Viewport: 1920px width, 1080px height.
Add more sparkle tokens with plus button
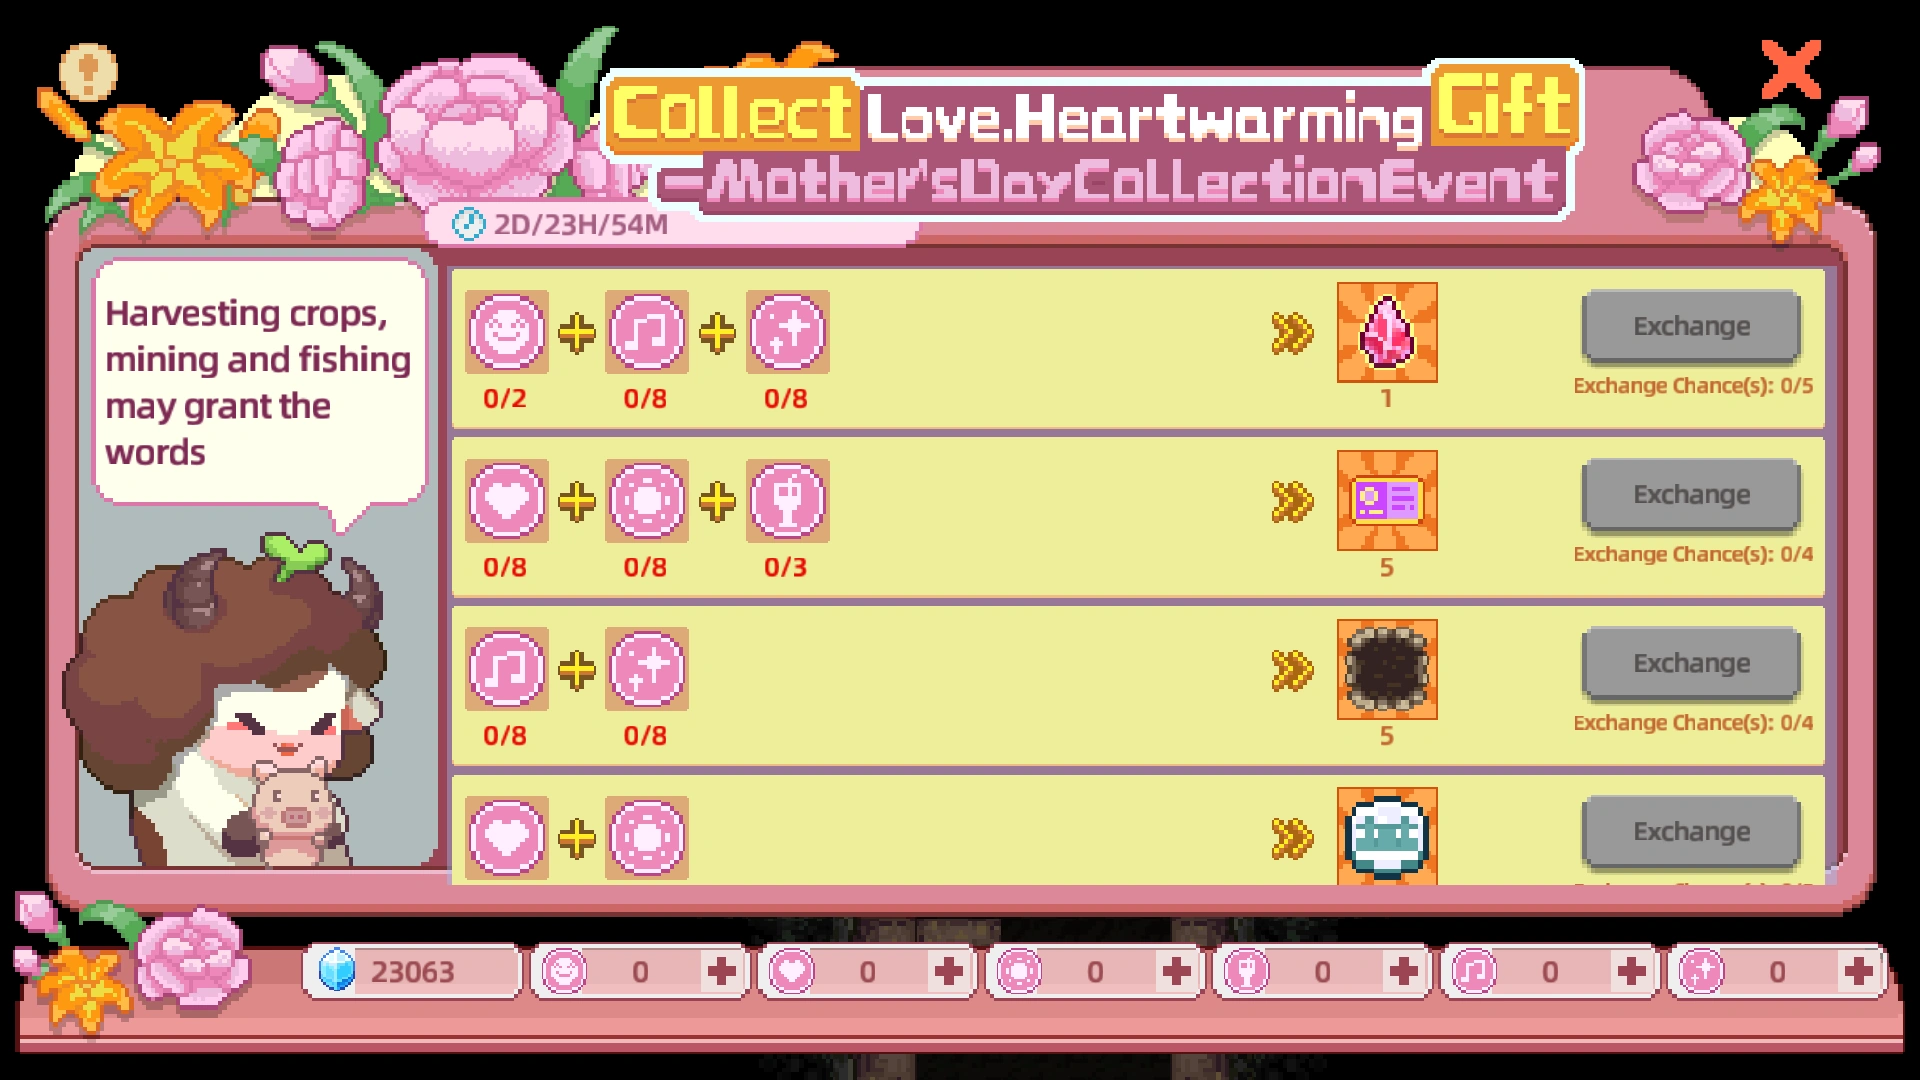[1858, 971]
